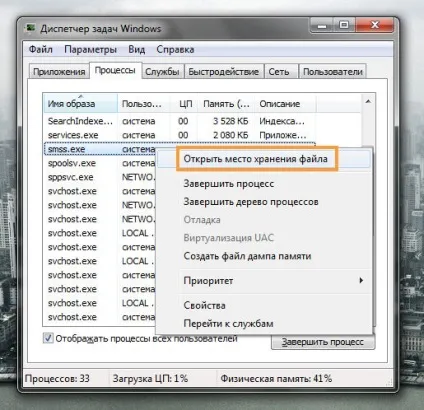Close the Task Manager window

(x=375, y=25)
